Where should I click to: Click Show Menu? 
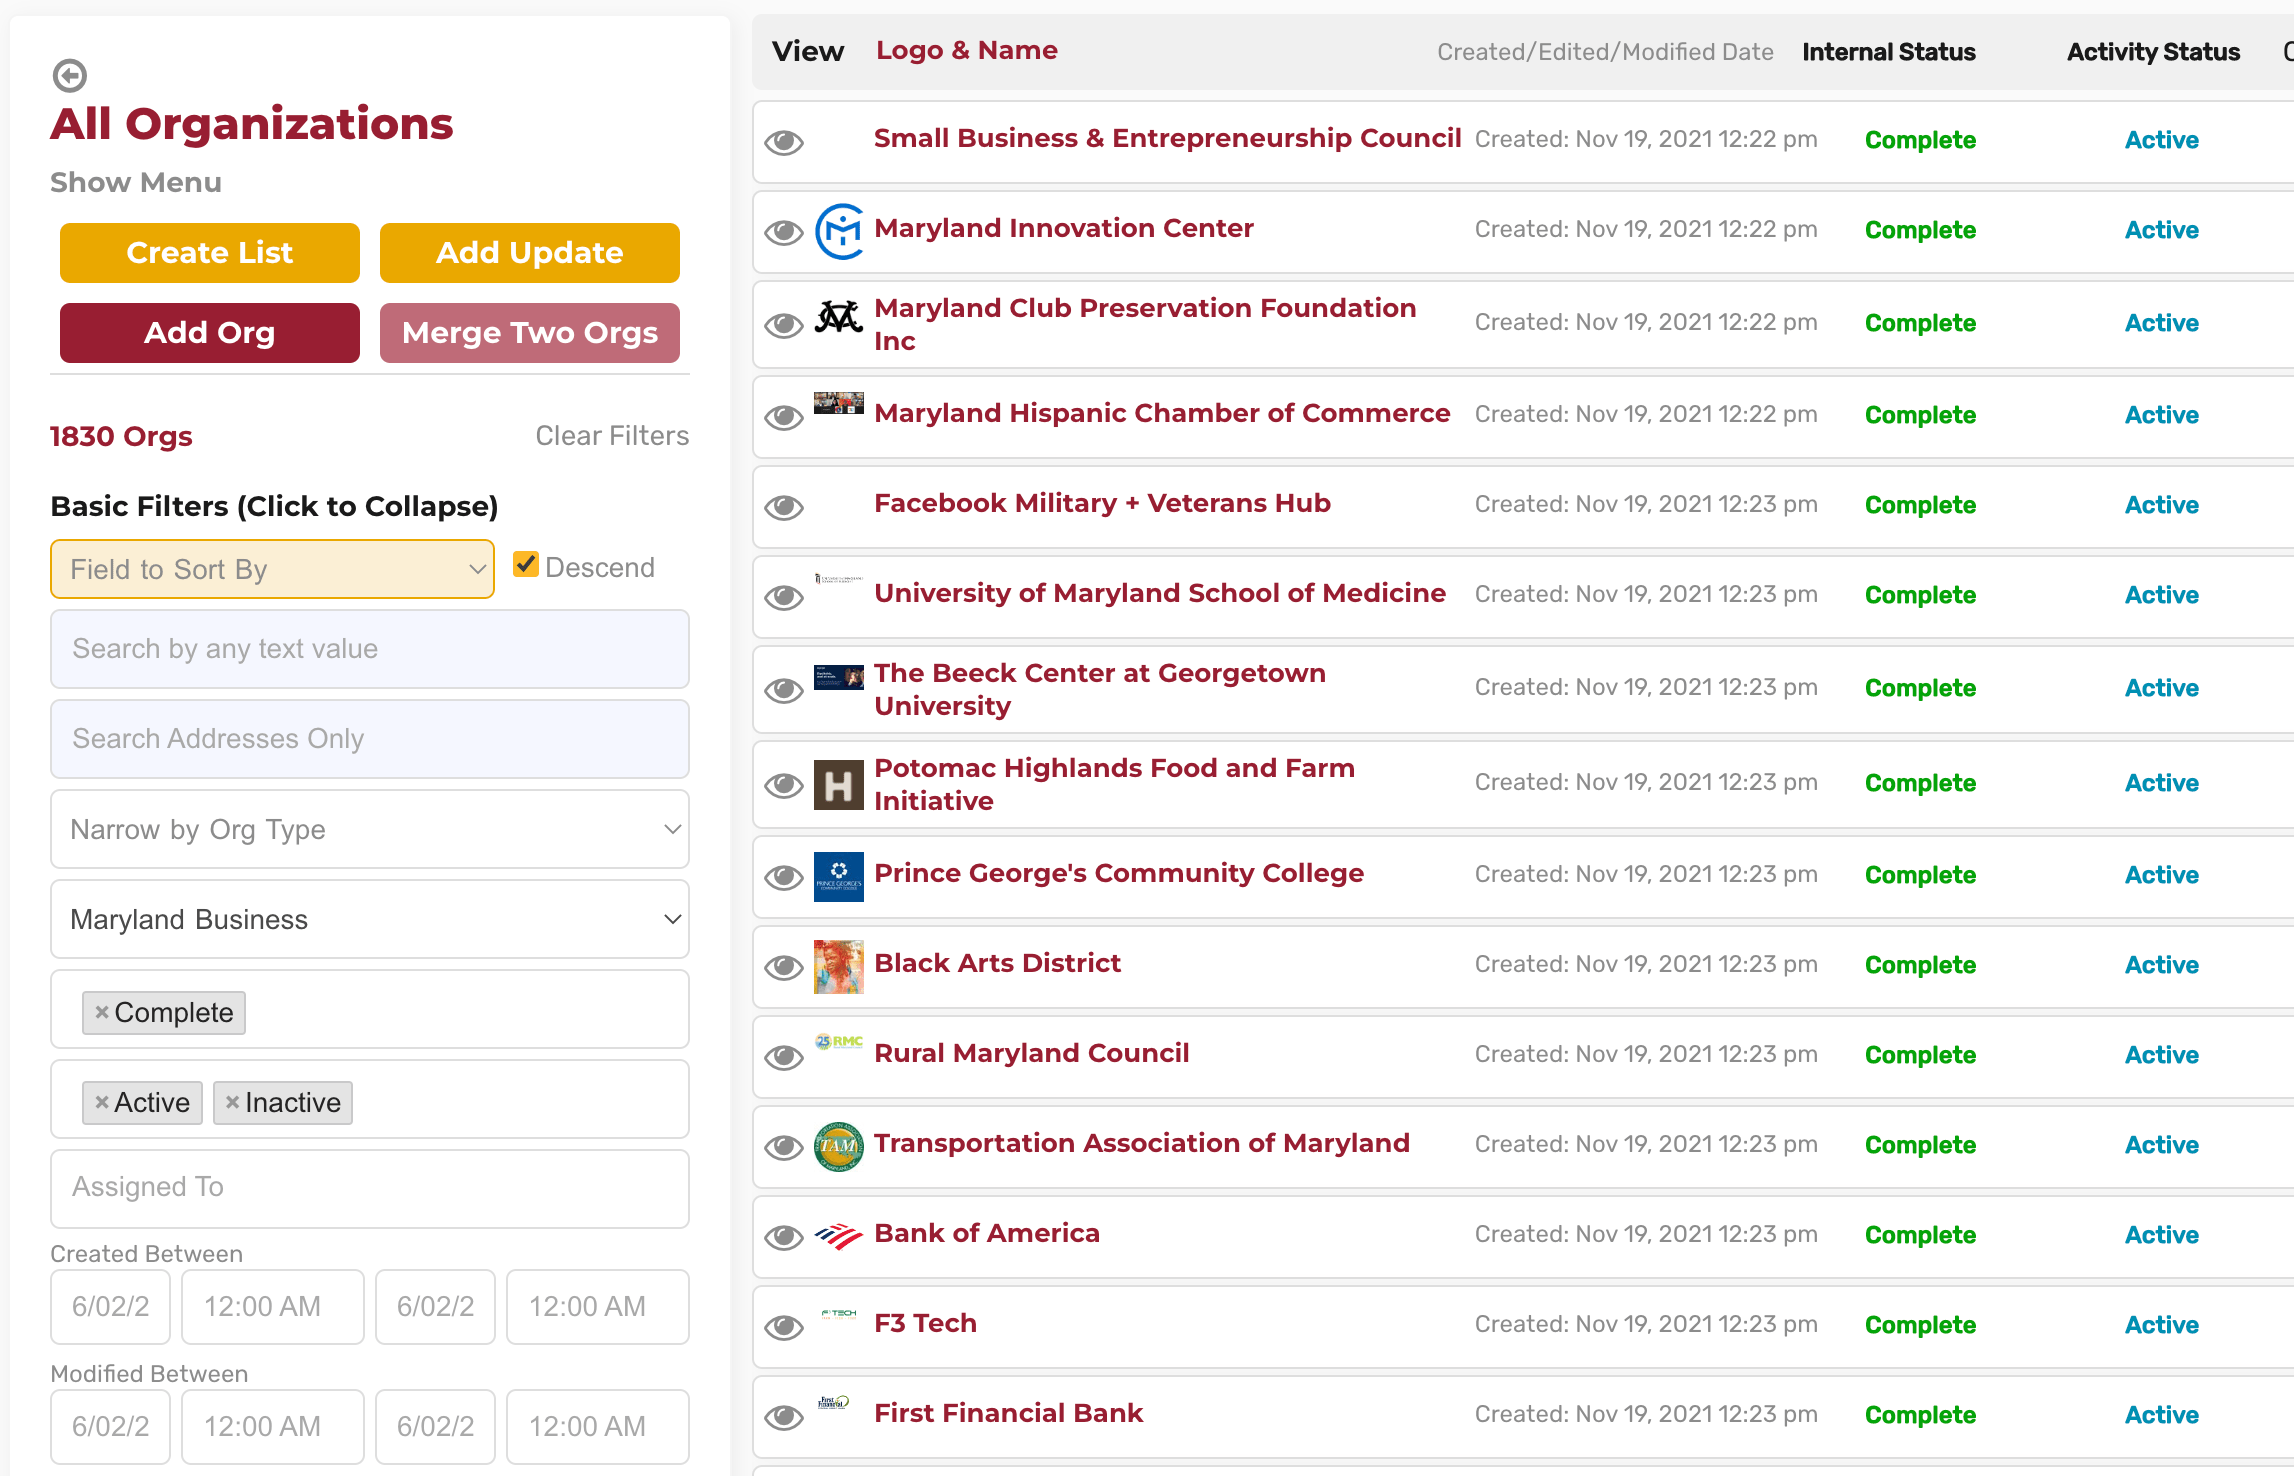point(136,182)
